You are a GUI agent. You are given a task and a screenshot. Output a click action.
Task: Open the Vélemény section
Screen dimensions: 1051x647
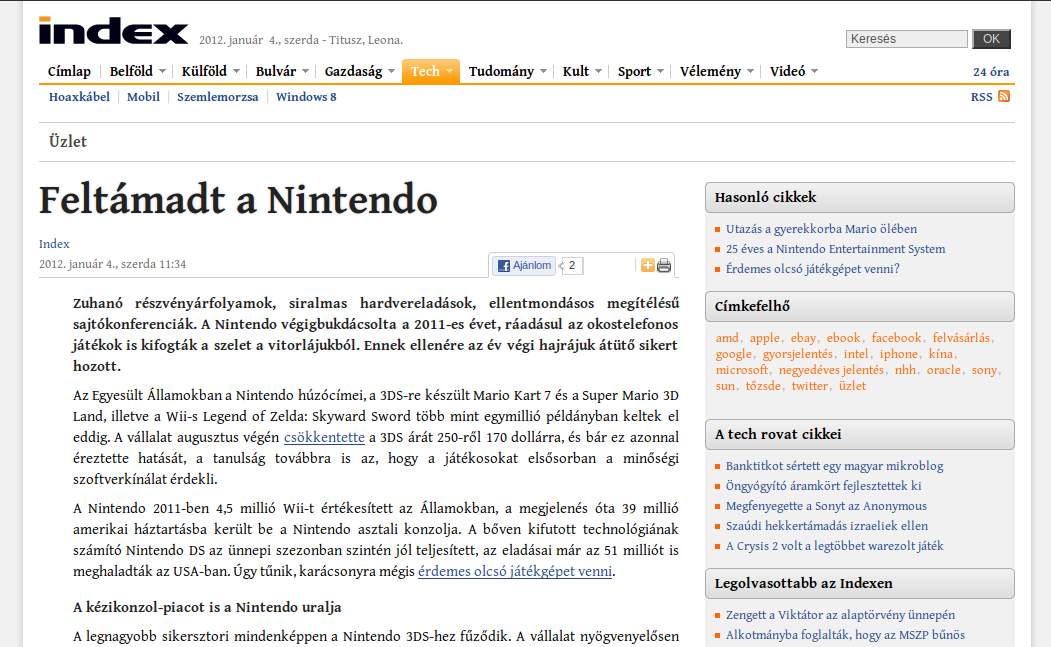click(710, 71)
